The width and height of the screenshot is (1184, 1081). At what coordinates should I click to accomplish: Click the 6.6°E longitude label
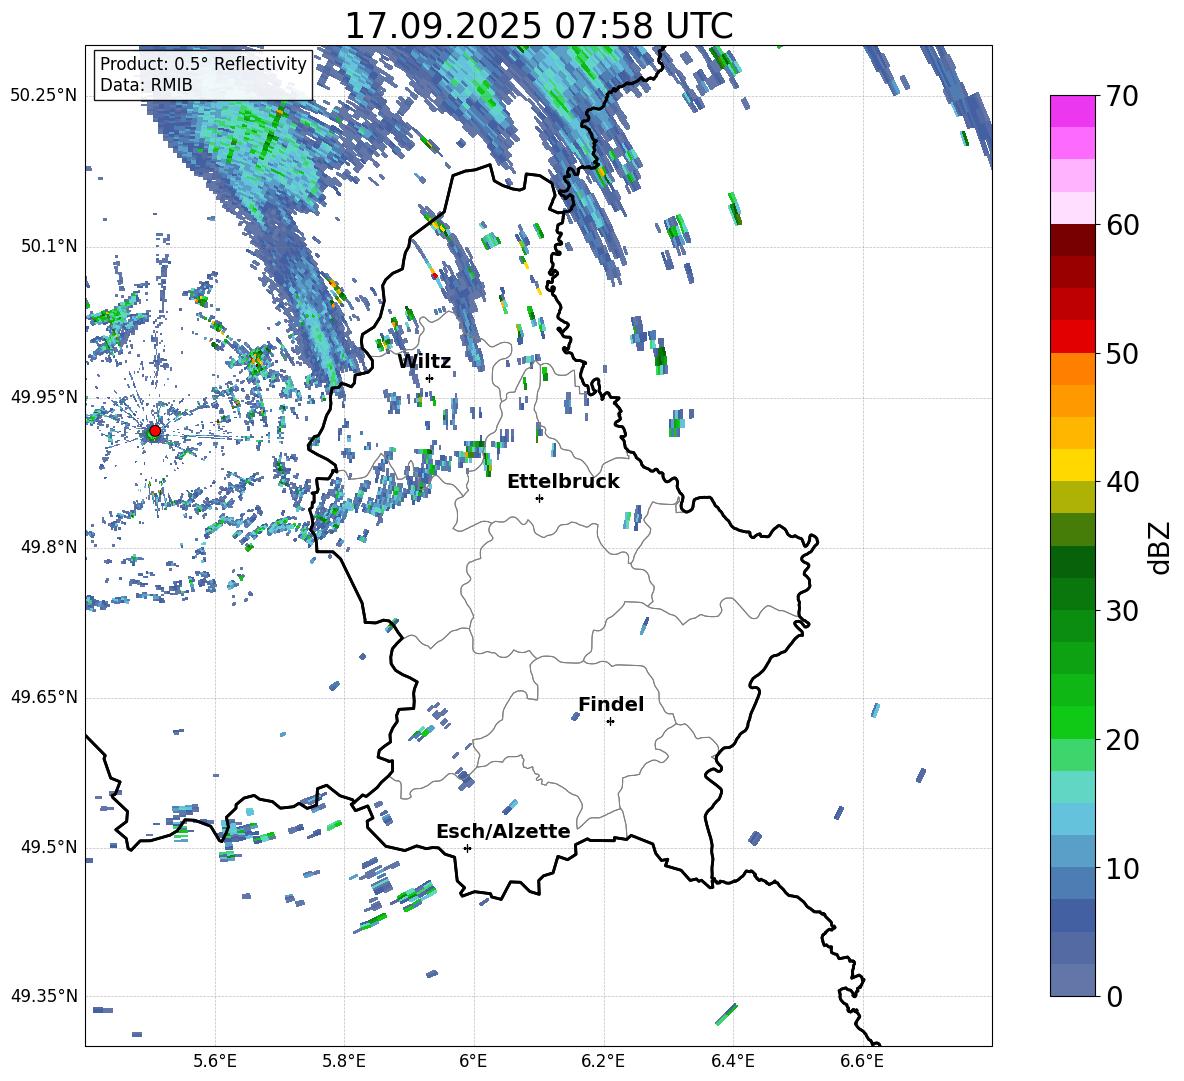862,1061
